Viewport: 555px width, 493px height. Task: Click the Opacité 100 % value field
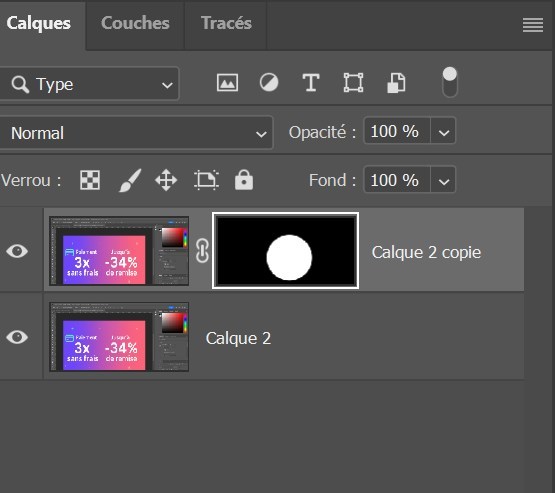point(397,132)
